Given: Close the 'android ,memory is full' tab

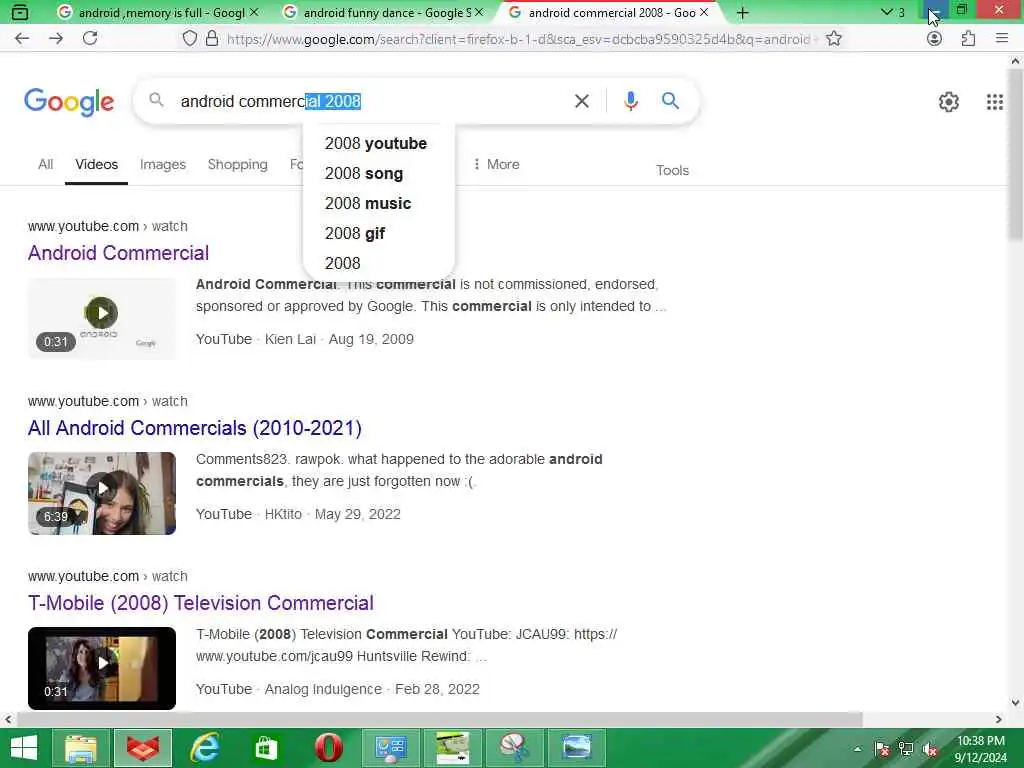Looking at the screenshot, I should point(254,12).
